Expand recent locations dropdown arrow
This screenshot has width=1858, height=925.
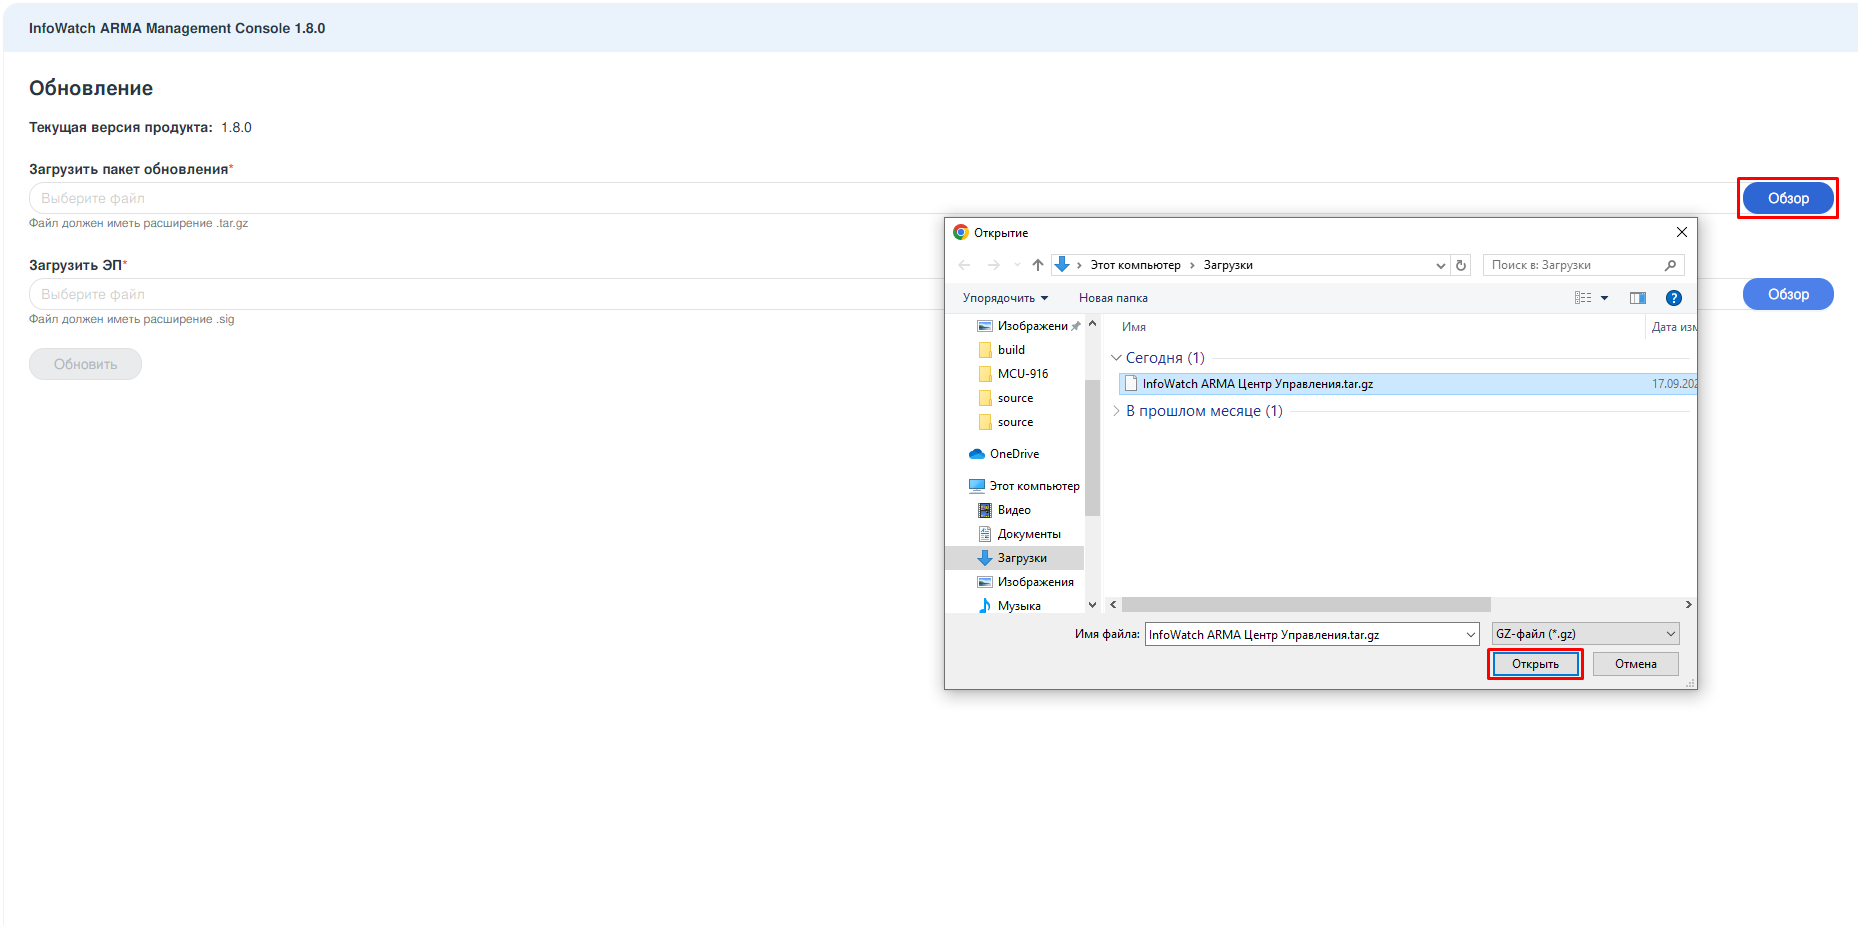pyautogui.click(x=1017, y=265)
